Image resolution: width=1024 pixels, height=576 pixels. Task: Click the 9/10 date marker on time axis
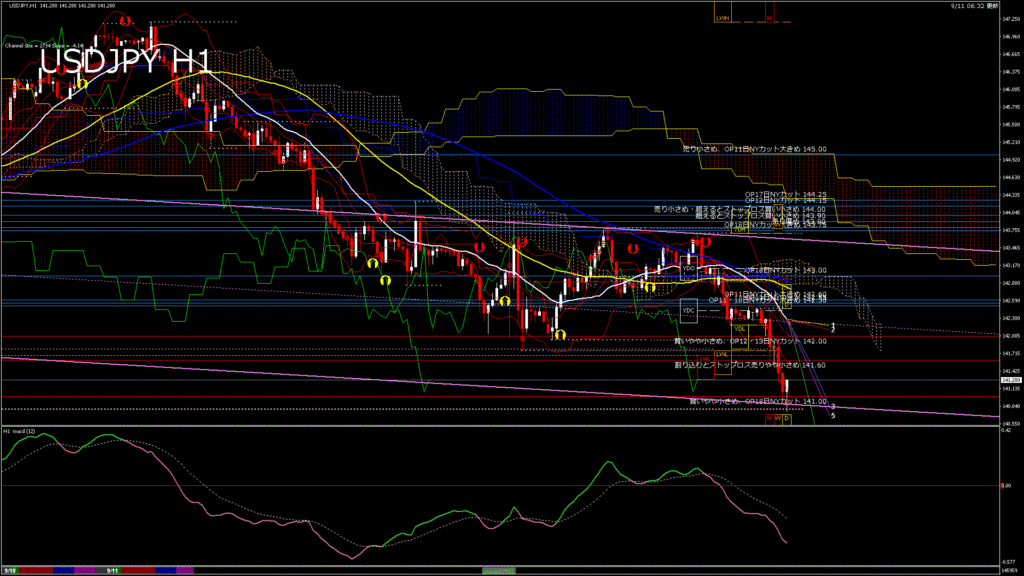point(10,571)
